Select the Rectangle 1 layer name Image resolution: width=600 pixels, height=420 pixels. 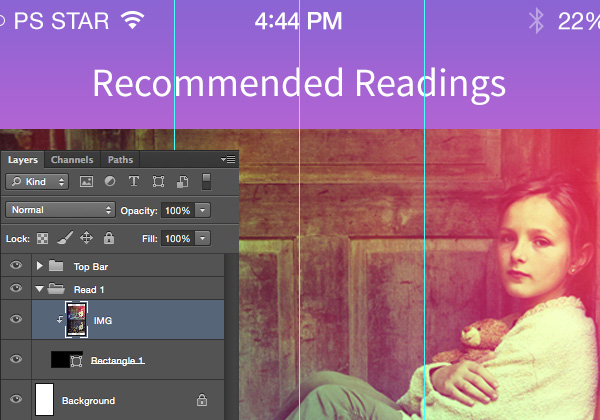pyautogui.click(x=117, y=360)
